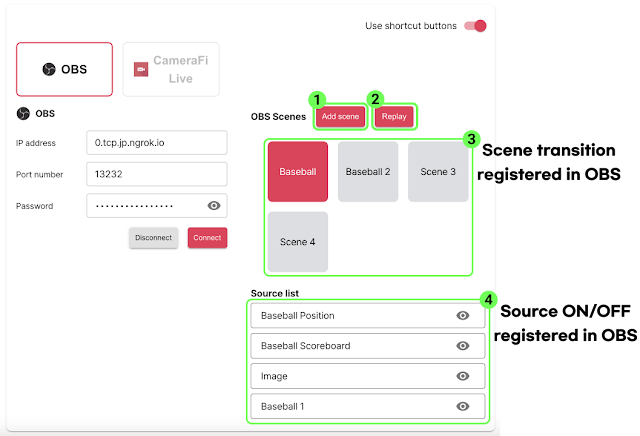Click the OBS Scenes label
Viewport: 640px width, 436px height.
coord(278,117)
